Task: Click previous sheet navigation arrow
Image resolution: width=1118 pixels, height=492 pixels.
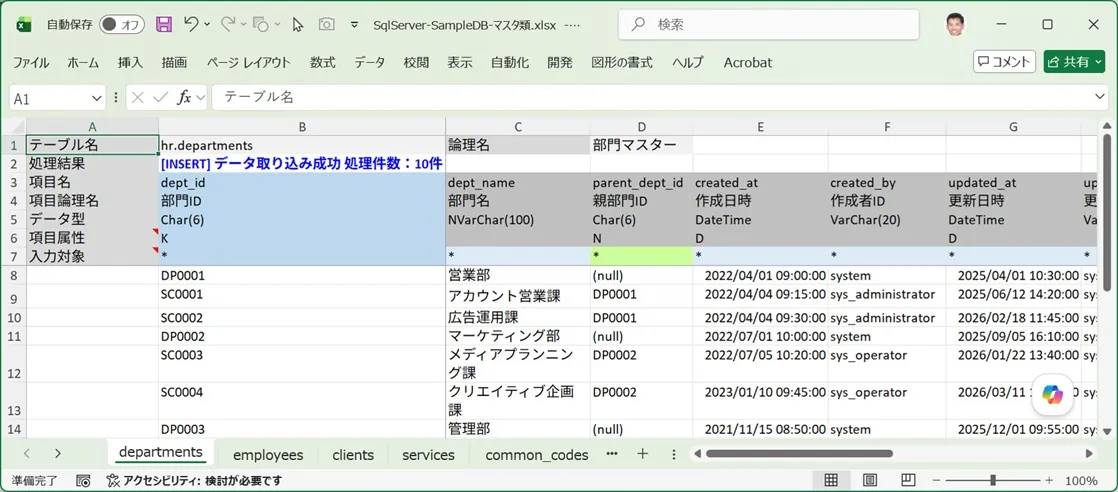Action: 26,453
